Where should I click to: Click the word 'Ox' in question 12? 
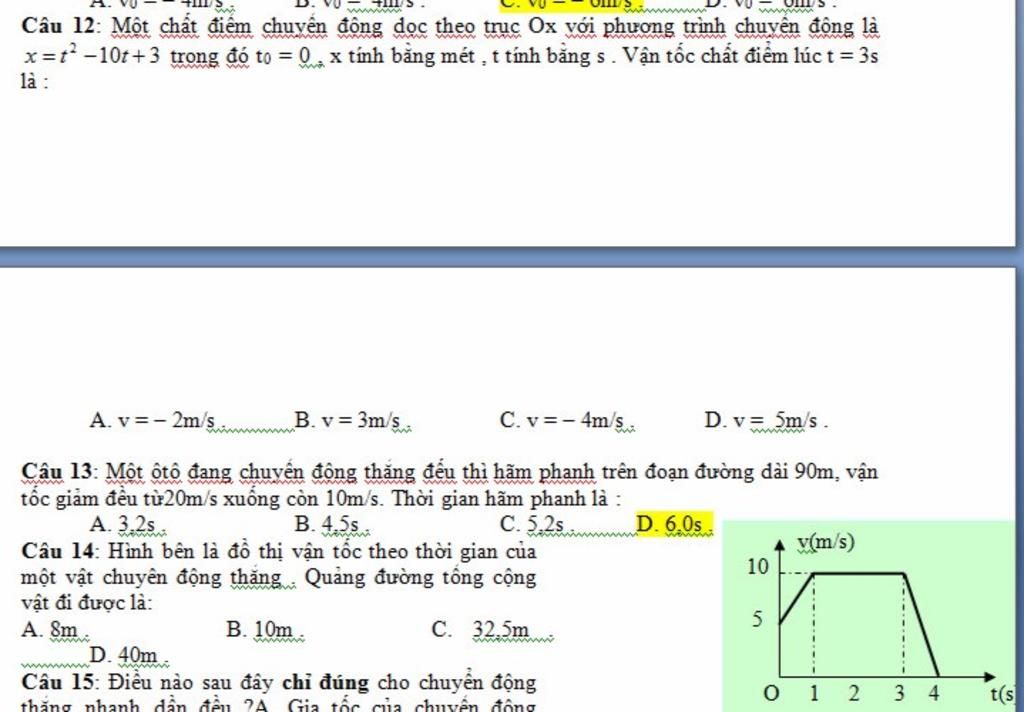click(x=542, y=26)
